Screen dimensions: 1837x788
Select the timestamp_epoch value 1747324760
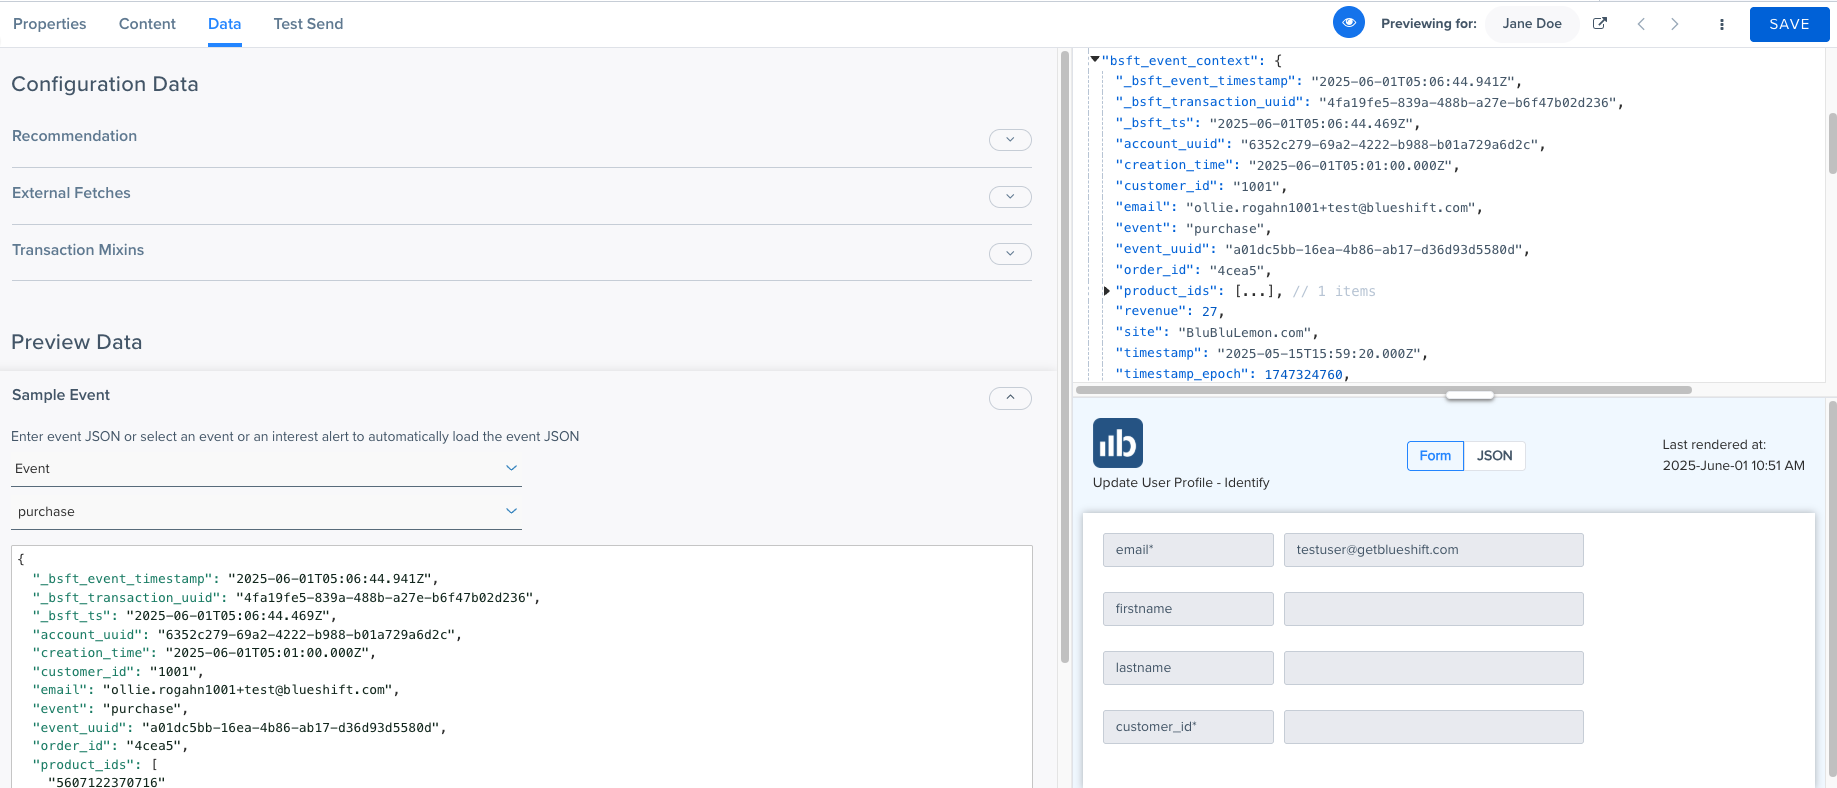1303,375
